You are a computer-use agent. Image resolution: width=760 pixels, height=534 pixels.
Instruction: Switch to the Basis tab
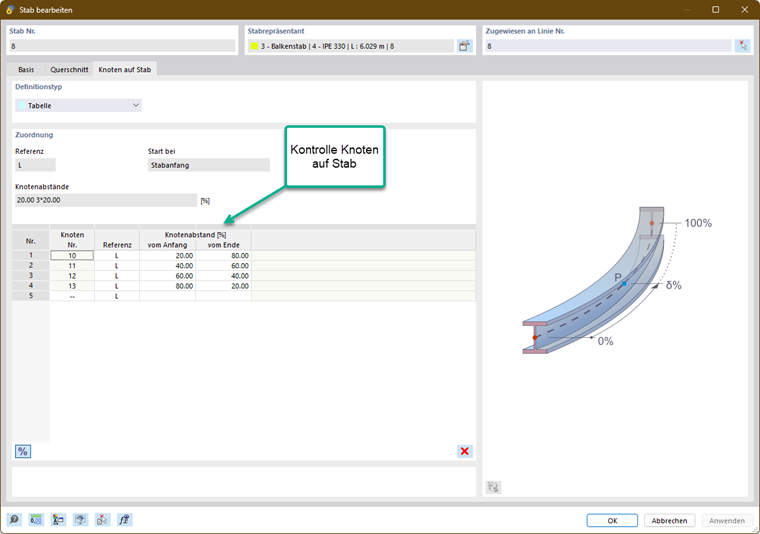click(x=26, y=69)
